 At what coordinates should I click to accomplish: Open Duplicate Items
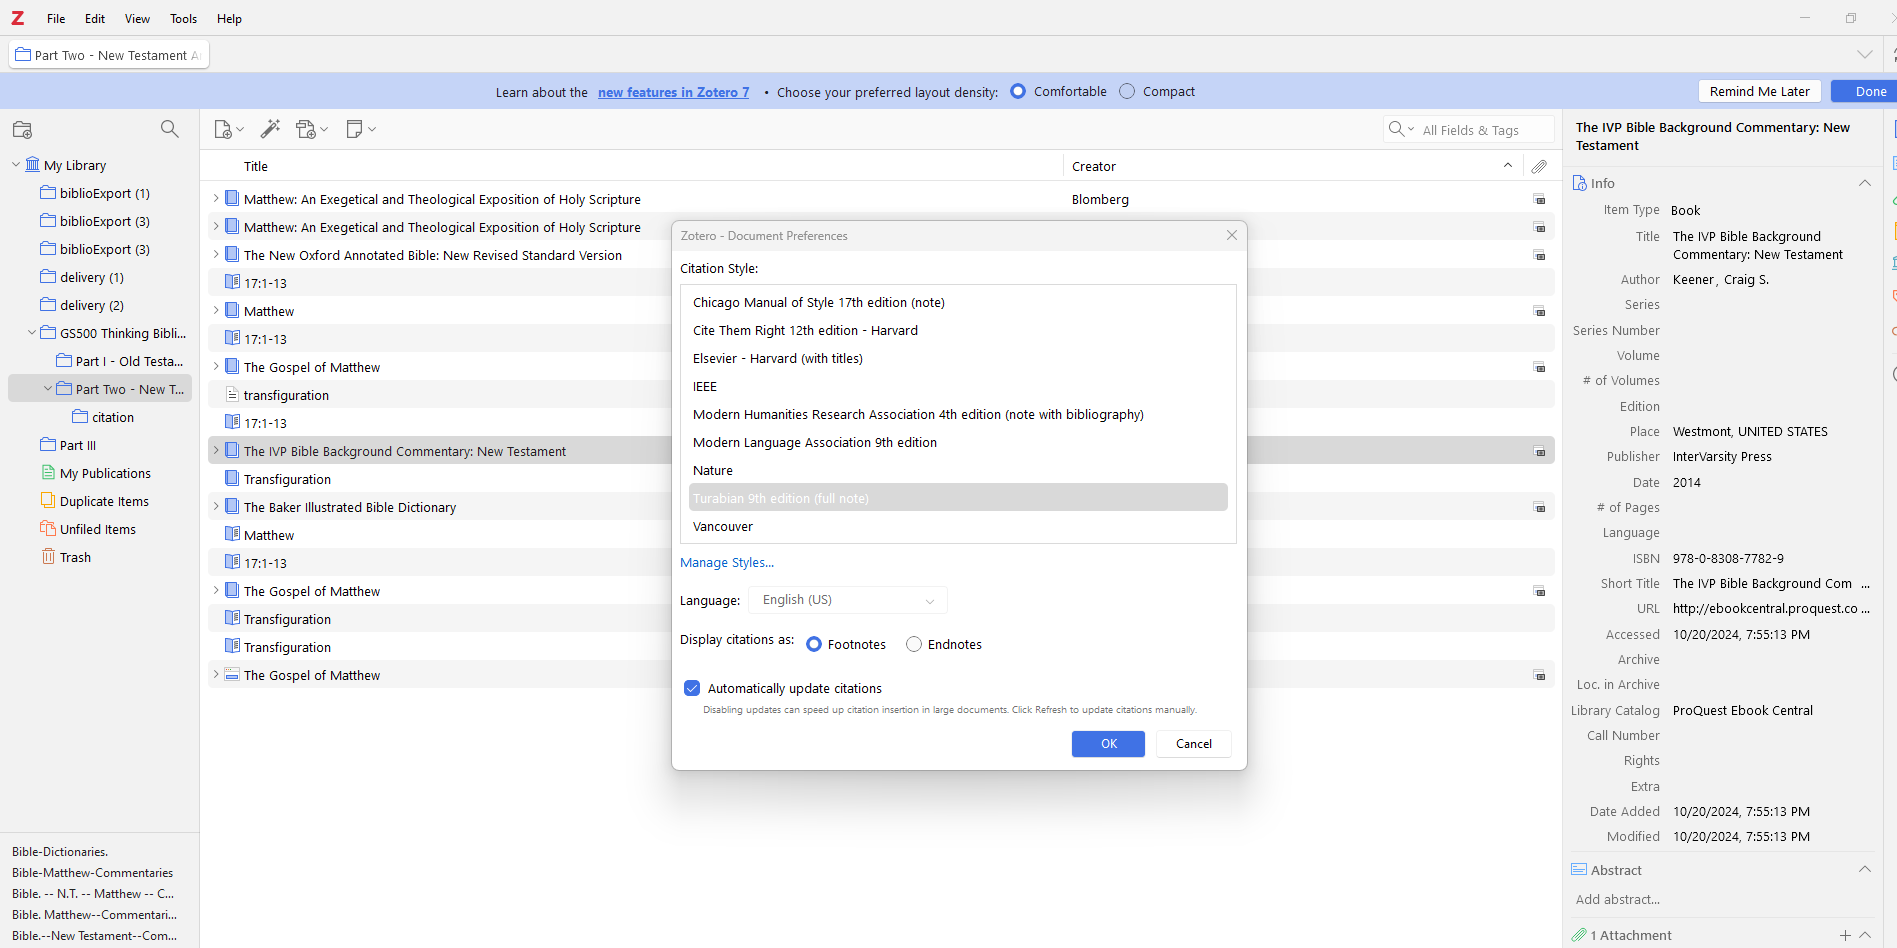coord(104,501)
